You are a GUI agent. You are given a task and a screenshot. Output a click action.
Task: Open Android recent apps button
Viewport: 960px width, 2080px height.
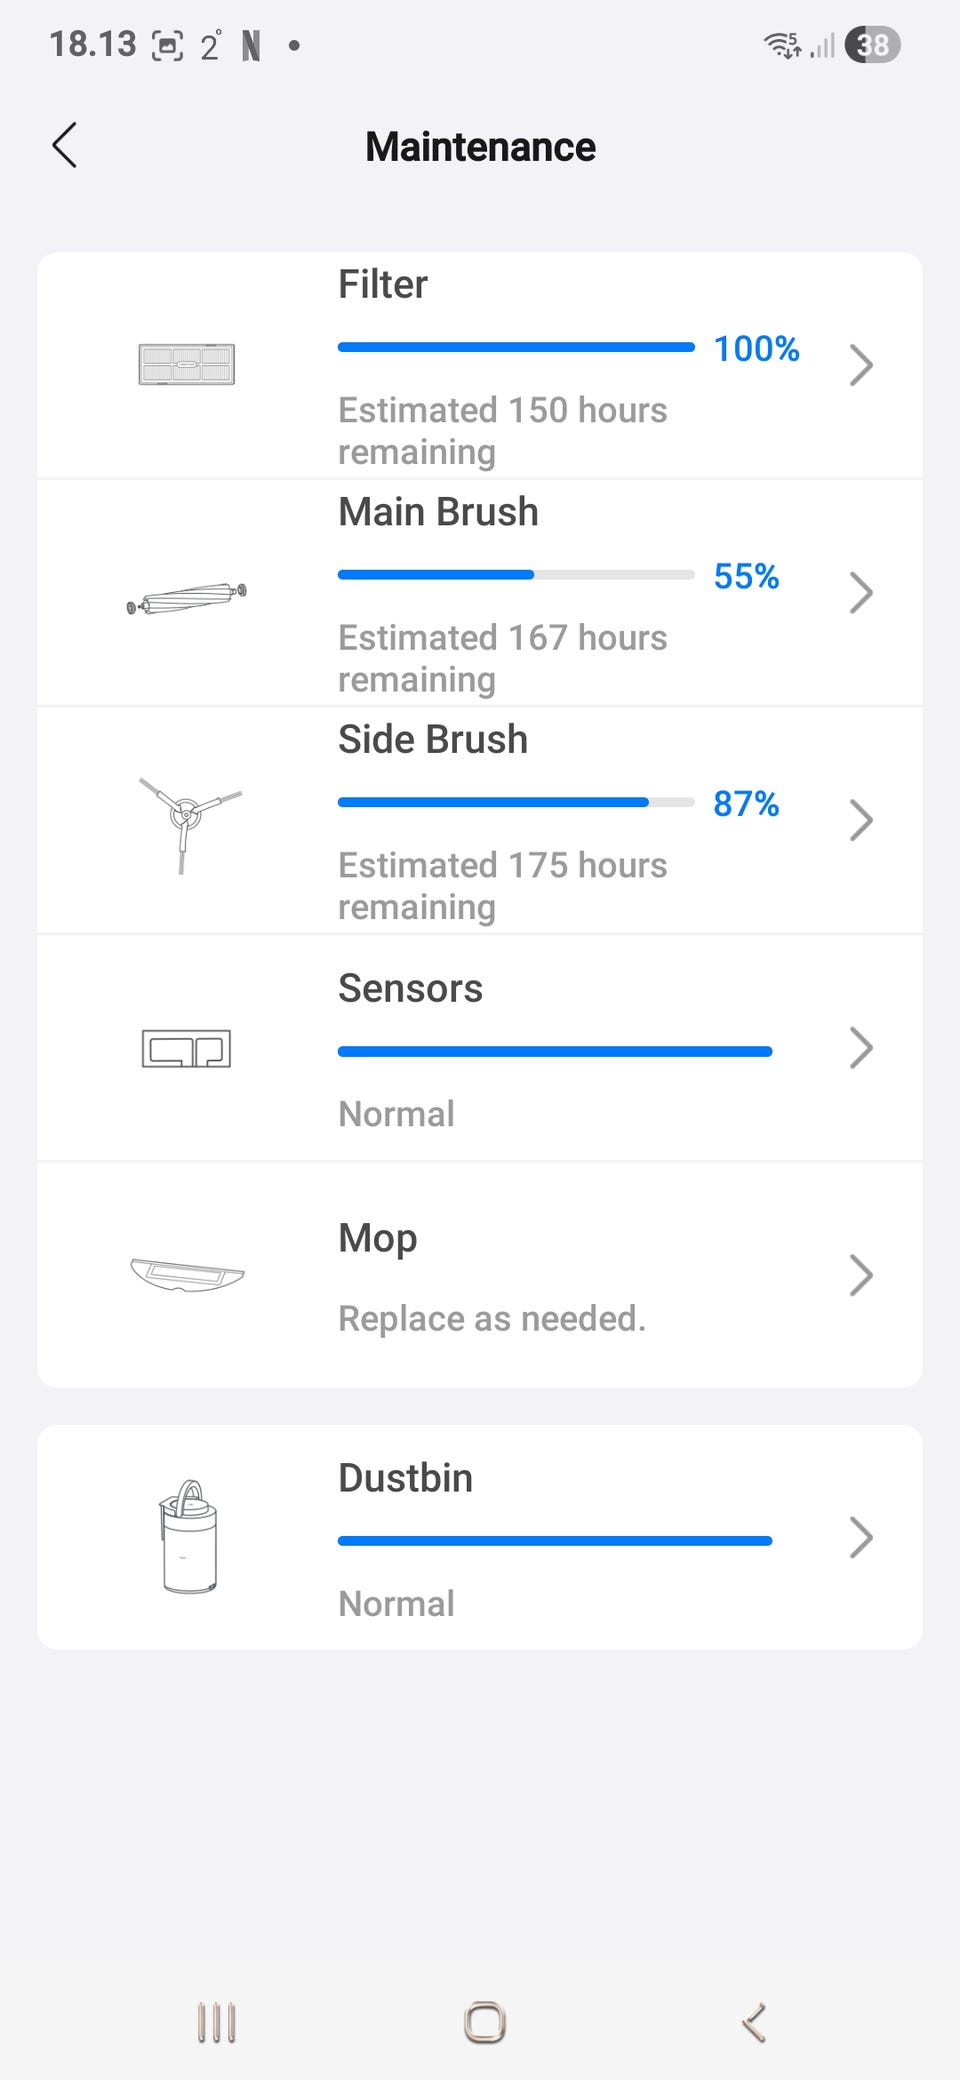[216, 2022]
